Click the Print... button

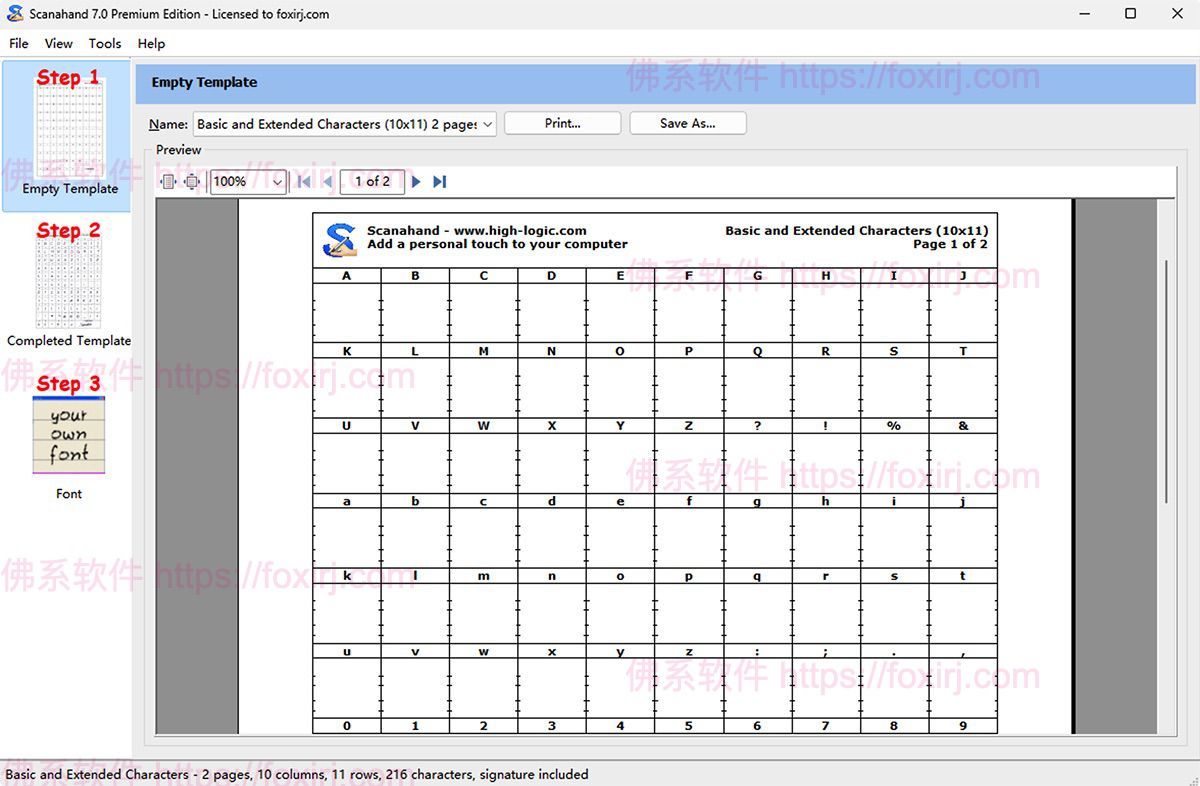562,123
